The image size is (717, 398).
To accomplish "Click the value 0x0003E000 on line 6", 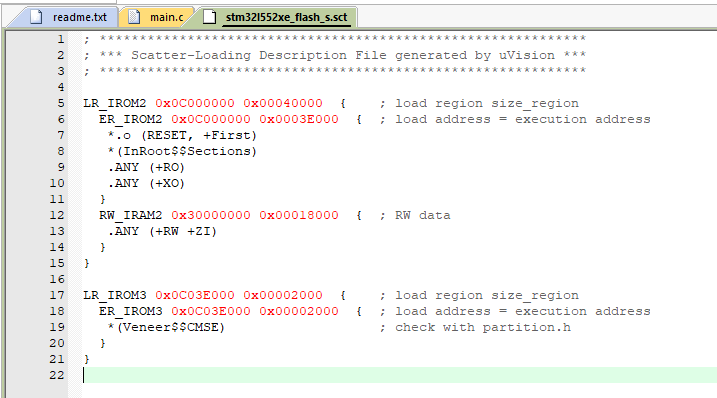I will click(x=299, y=119).
